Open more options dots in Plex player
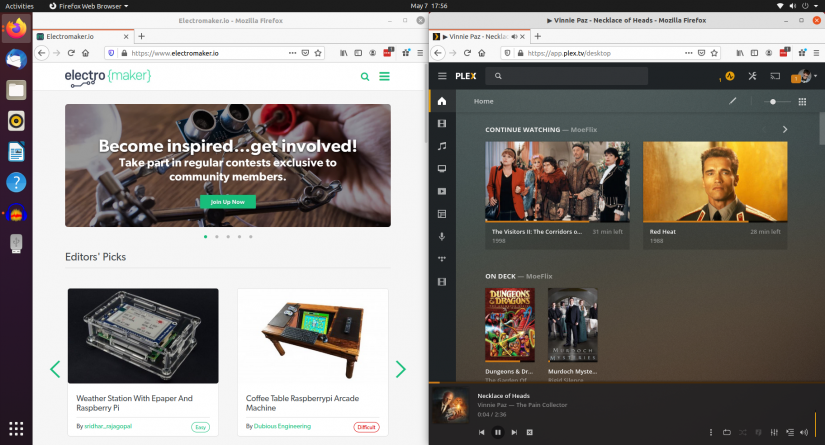The height and width of the screenshot is (445, 825). tap(711, 432)
